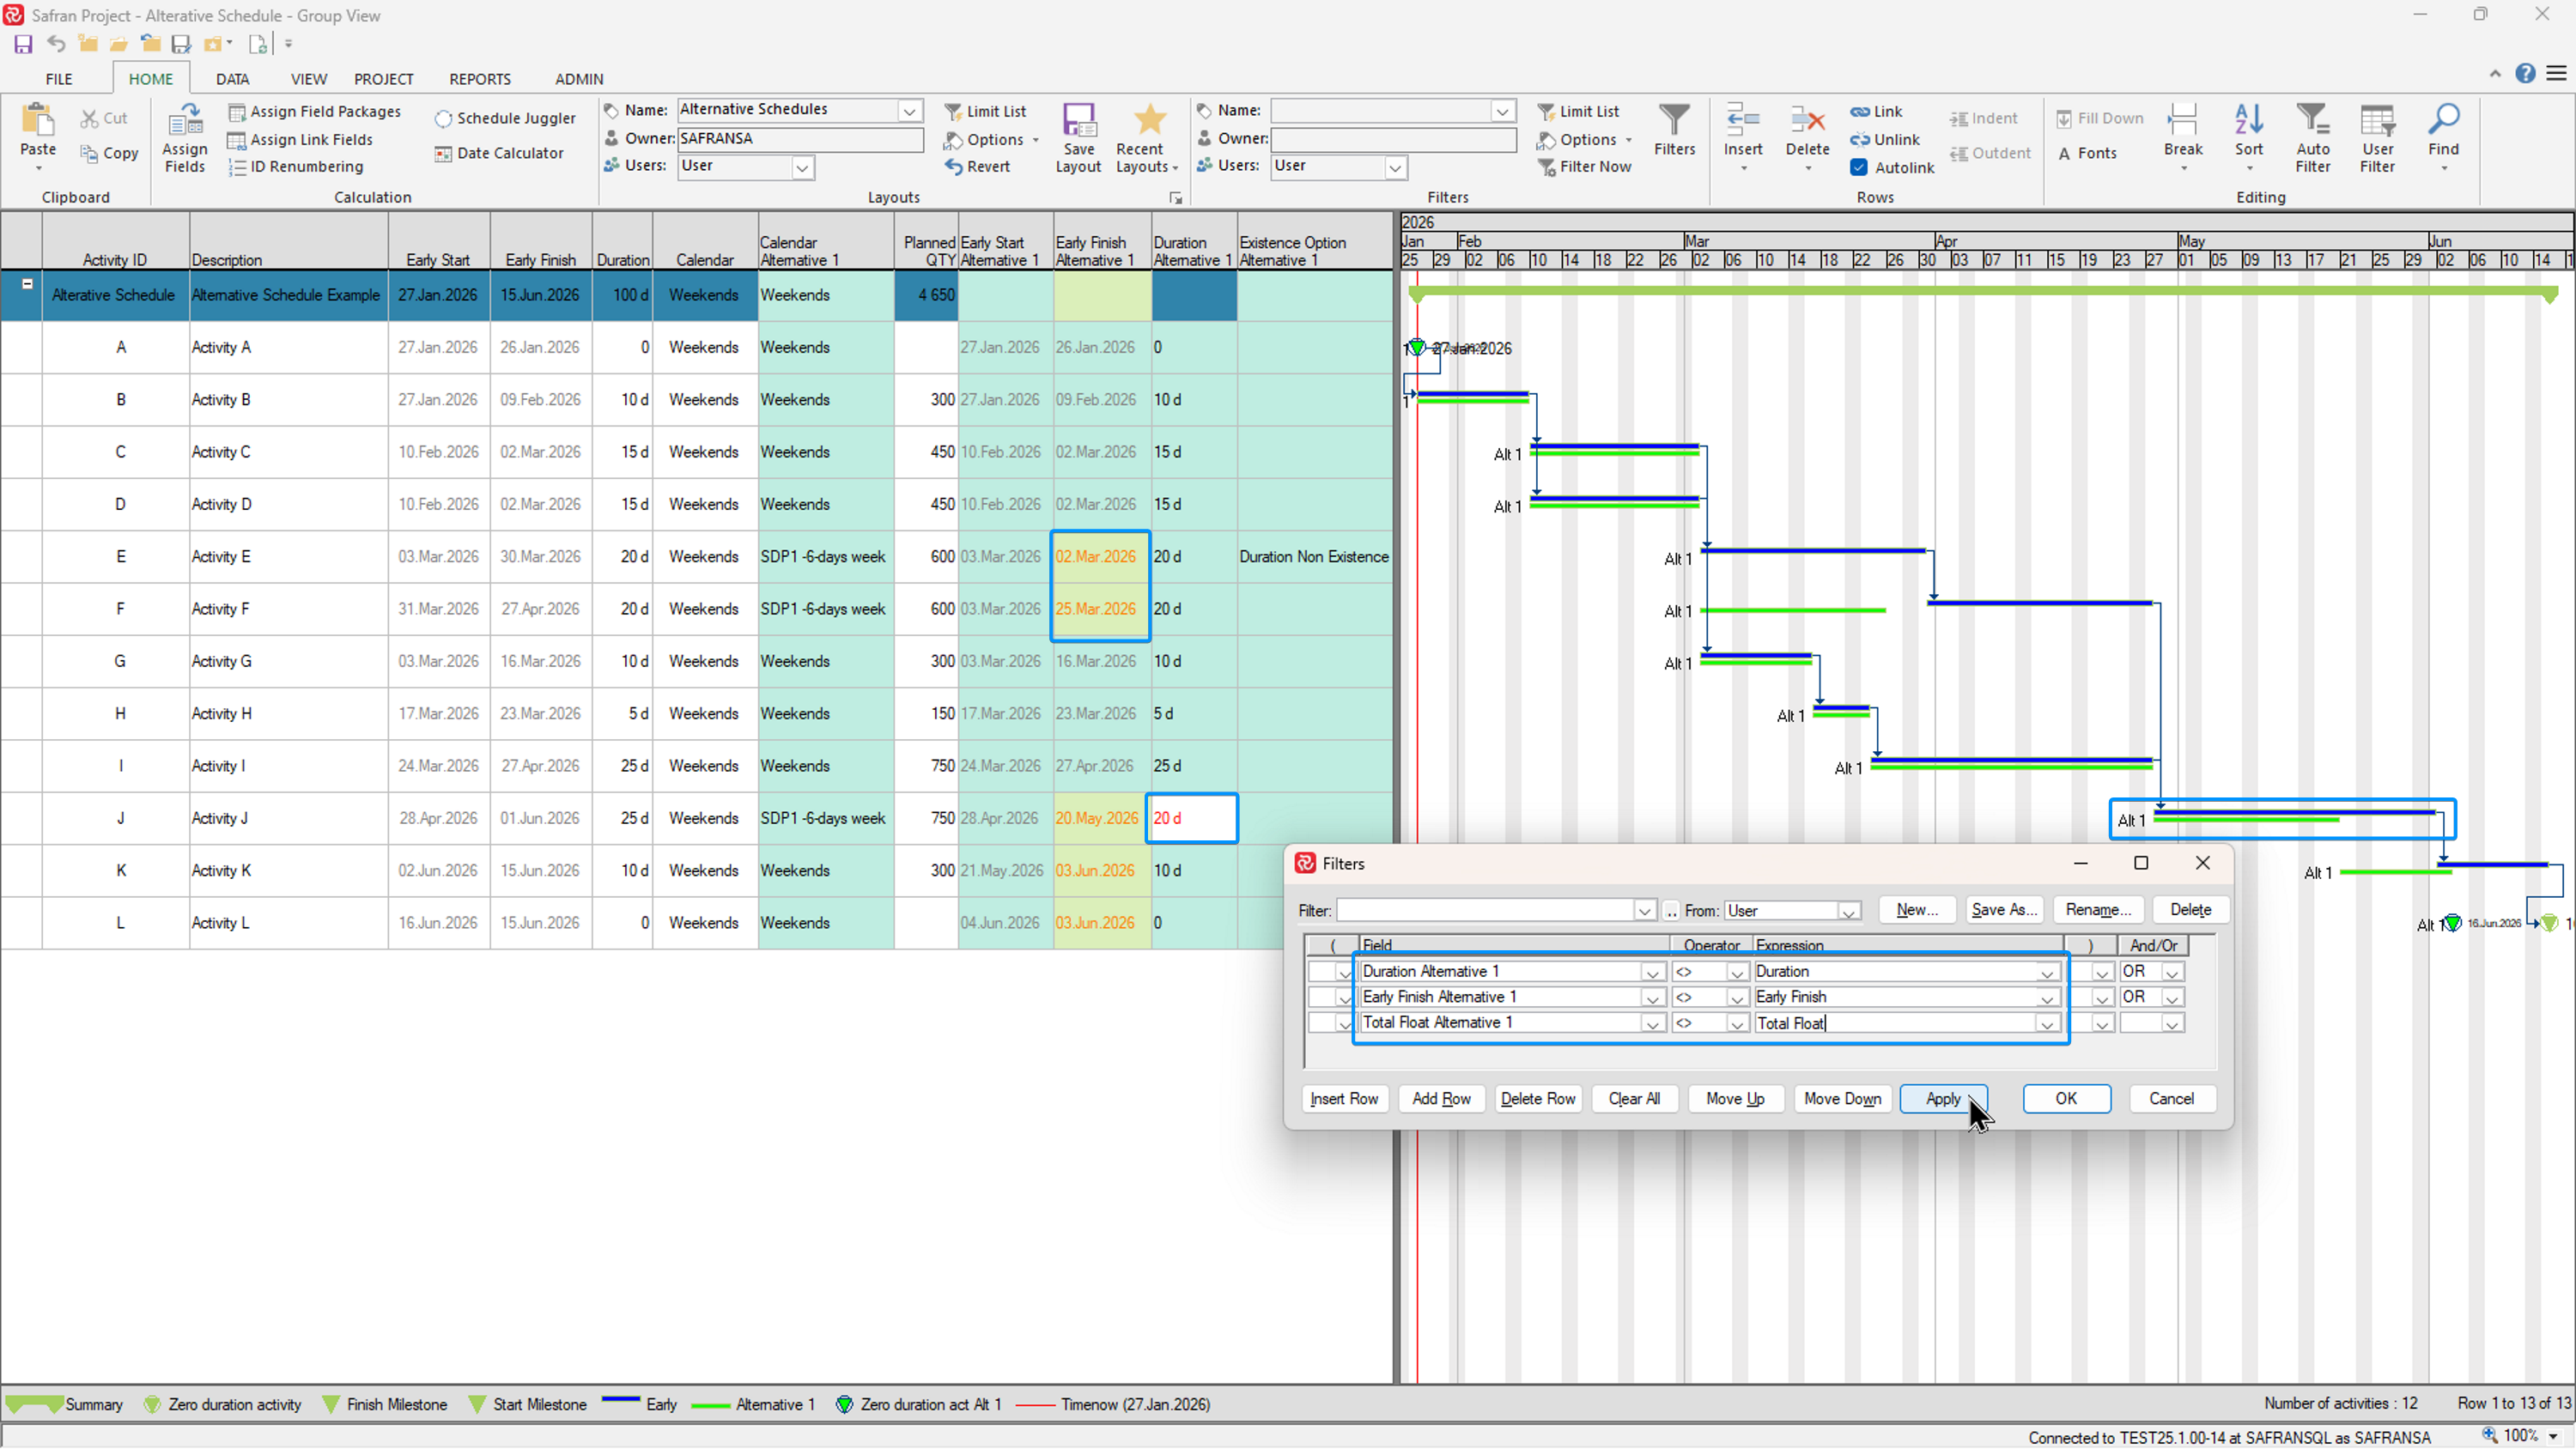
Task: Open the PROJECT ribbon tab
Action: pos(383,79)
